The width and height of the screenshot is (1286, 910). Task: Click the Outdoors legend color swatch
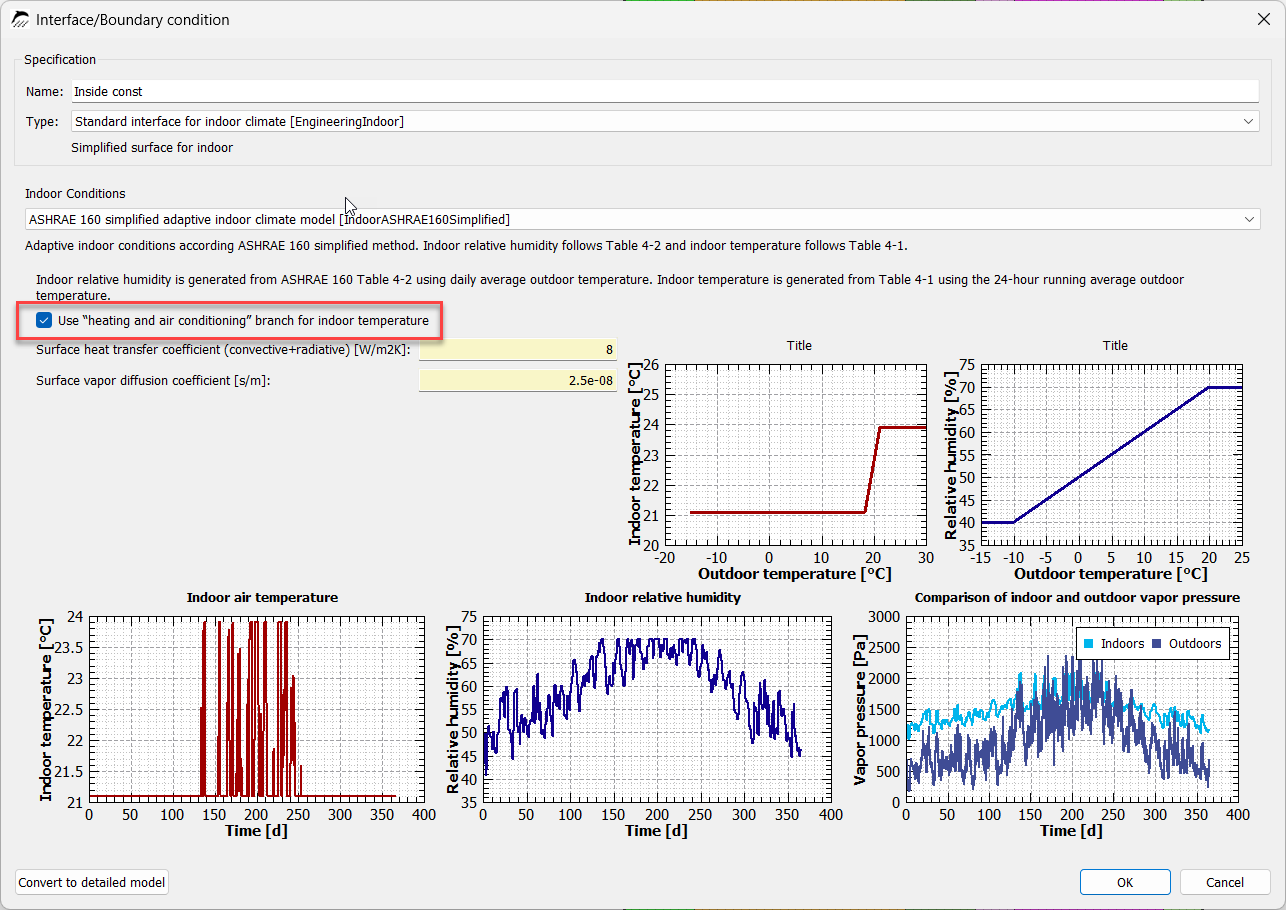(x=1158, y=644)
